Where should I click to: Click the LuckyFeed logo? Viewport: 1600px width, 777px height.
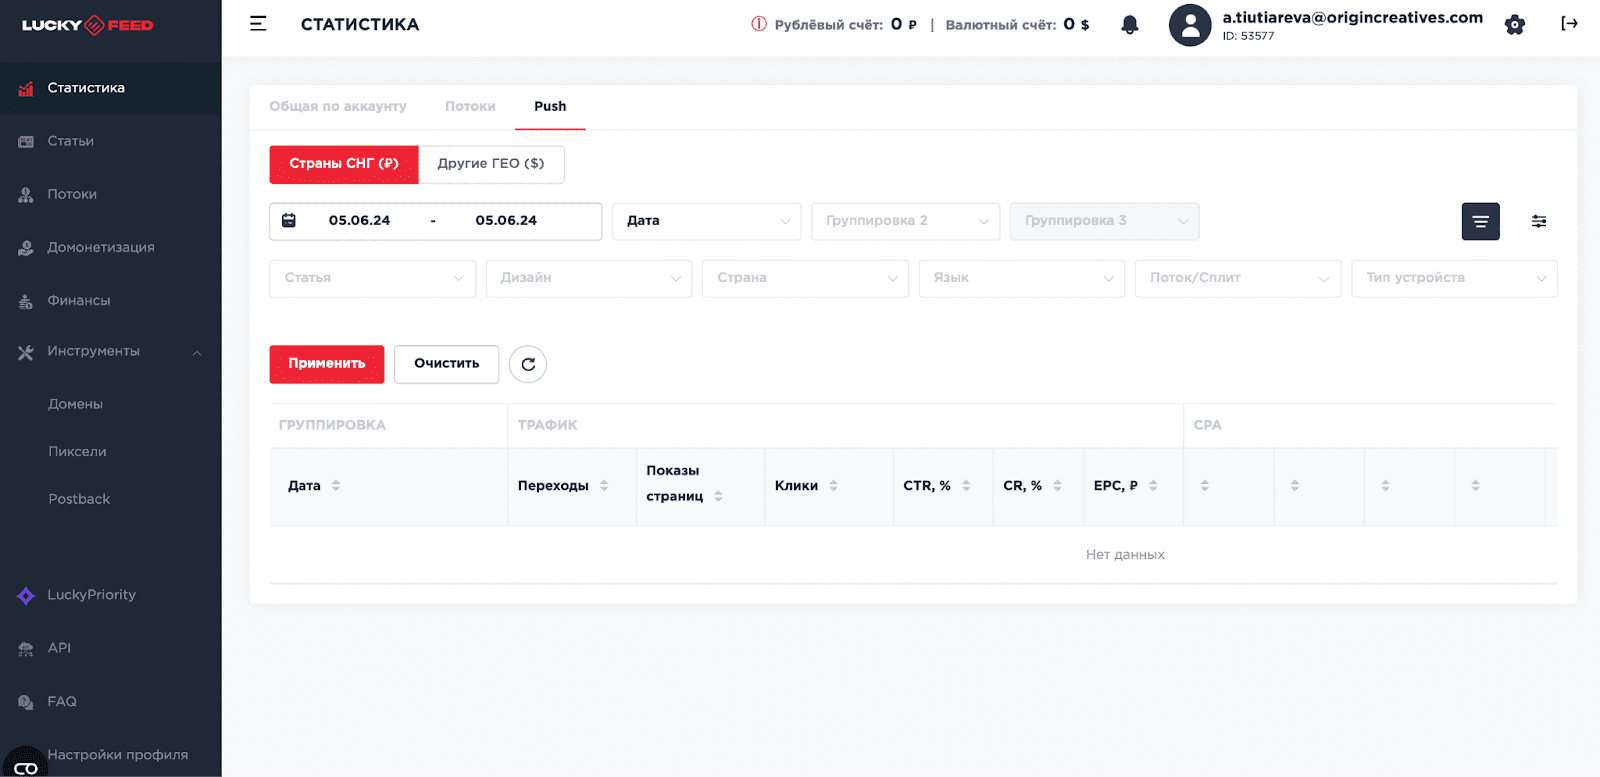(88, 25)
